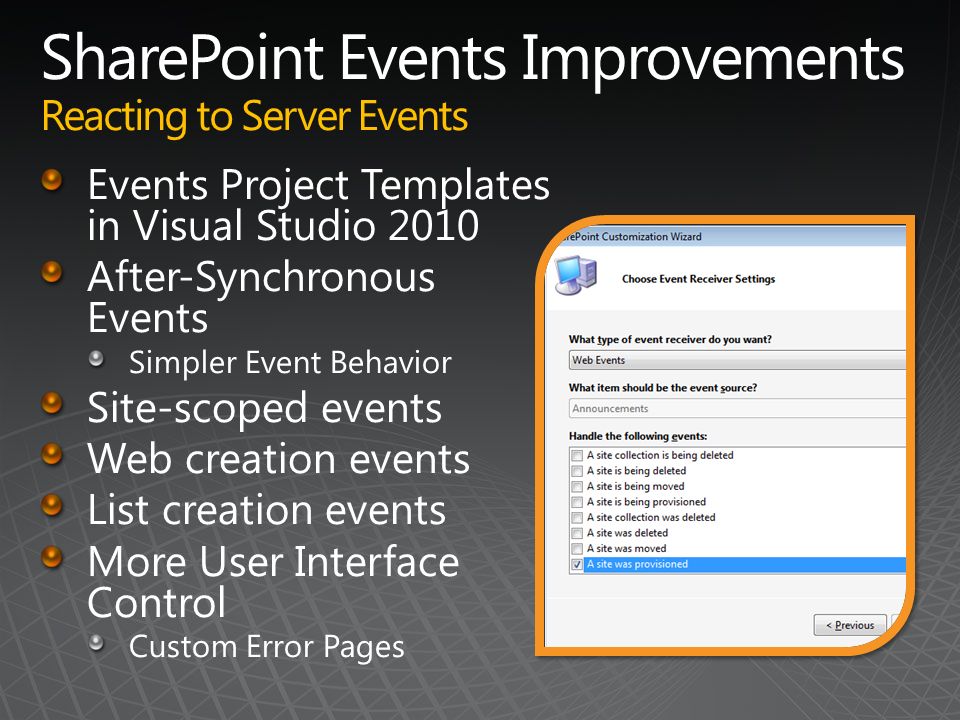Image resolution: width=960 pixels, height=720 pixels.
Task: Click the 'Web creation events' bullet text
Action: point(279,459)
